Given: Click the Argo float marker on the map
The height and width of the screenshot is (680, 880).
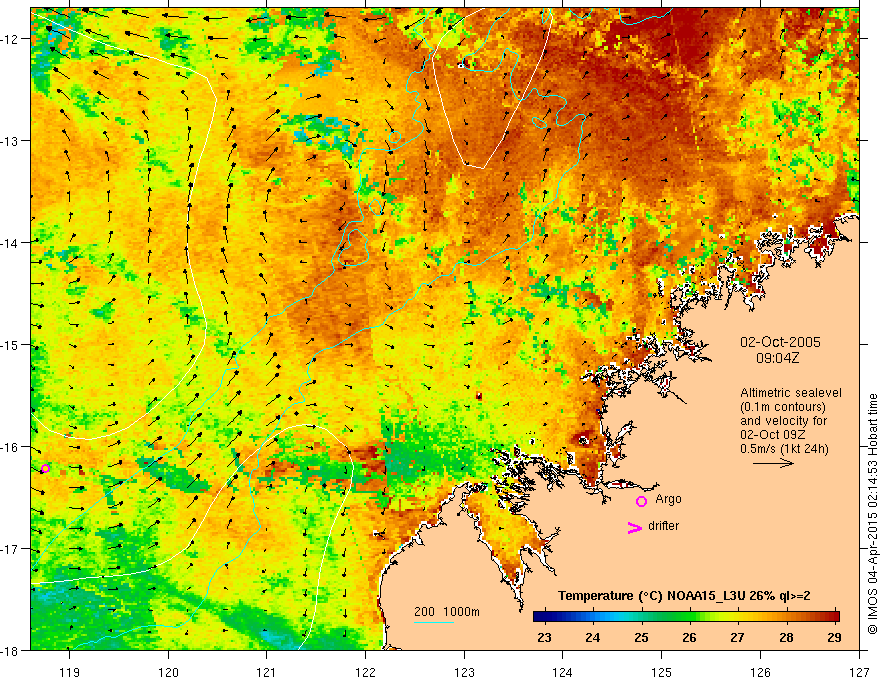Looking at the screenshot, I should [x=45, y=468].
